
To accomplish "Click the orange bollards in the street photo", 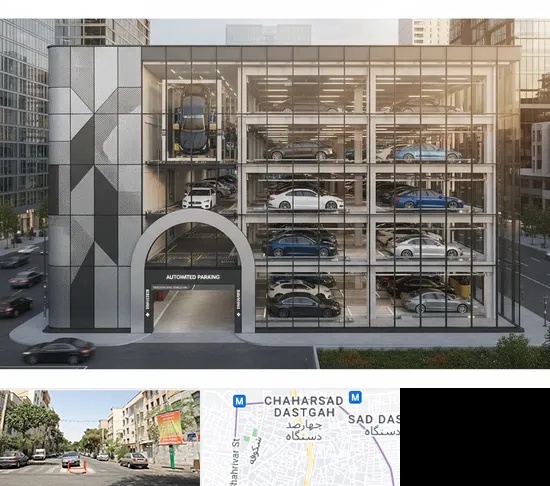I will click(76, 467).
